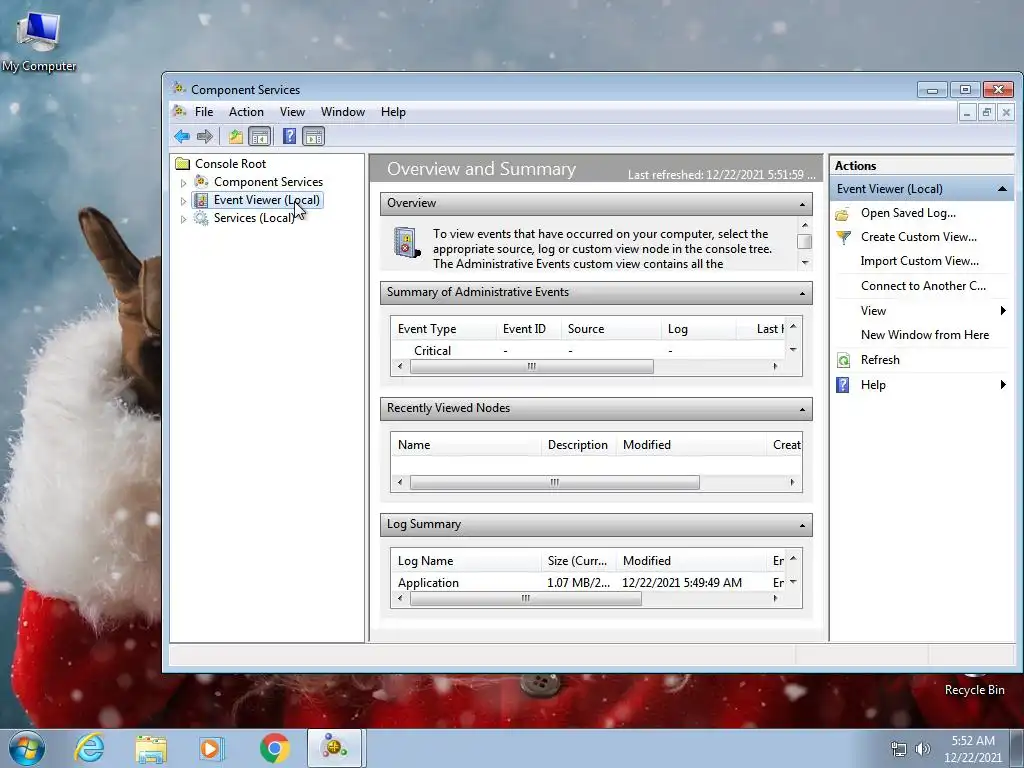The height and width of the screenshot is (768, 1024).
Task: Open the Help menu in menu bar
Action: pos(393,112)
